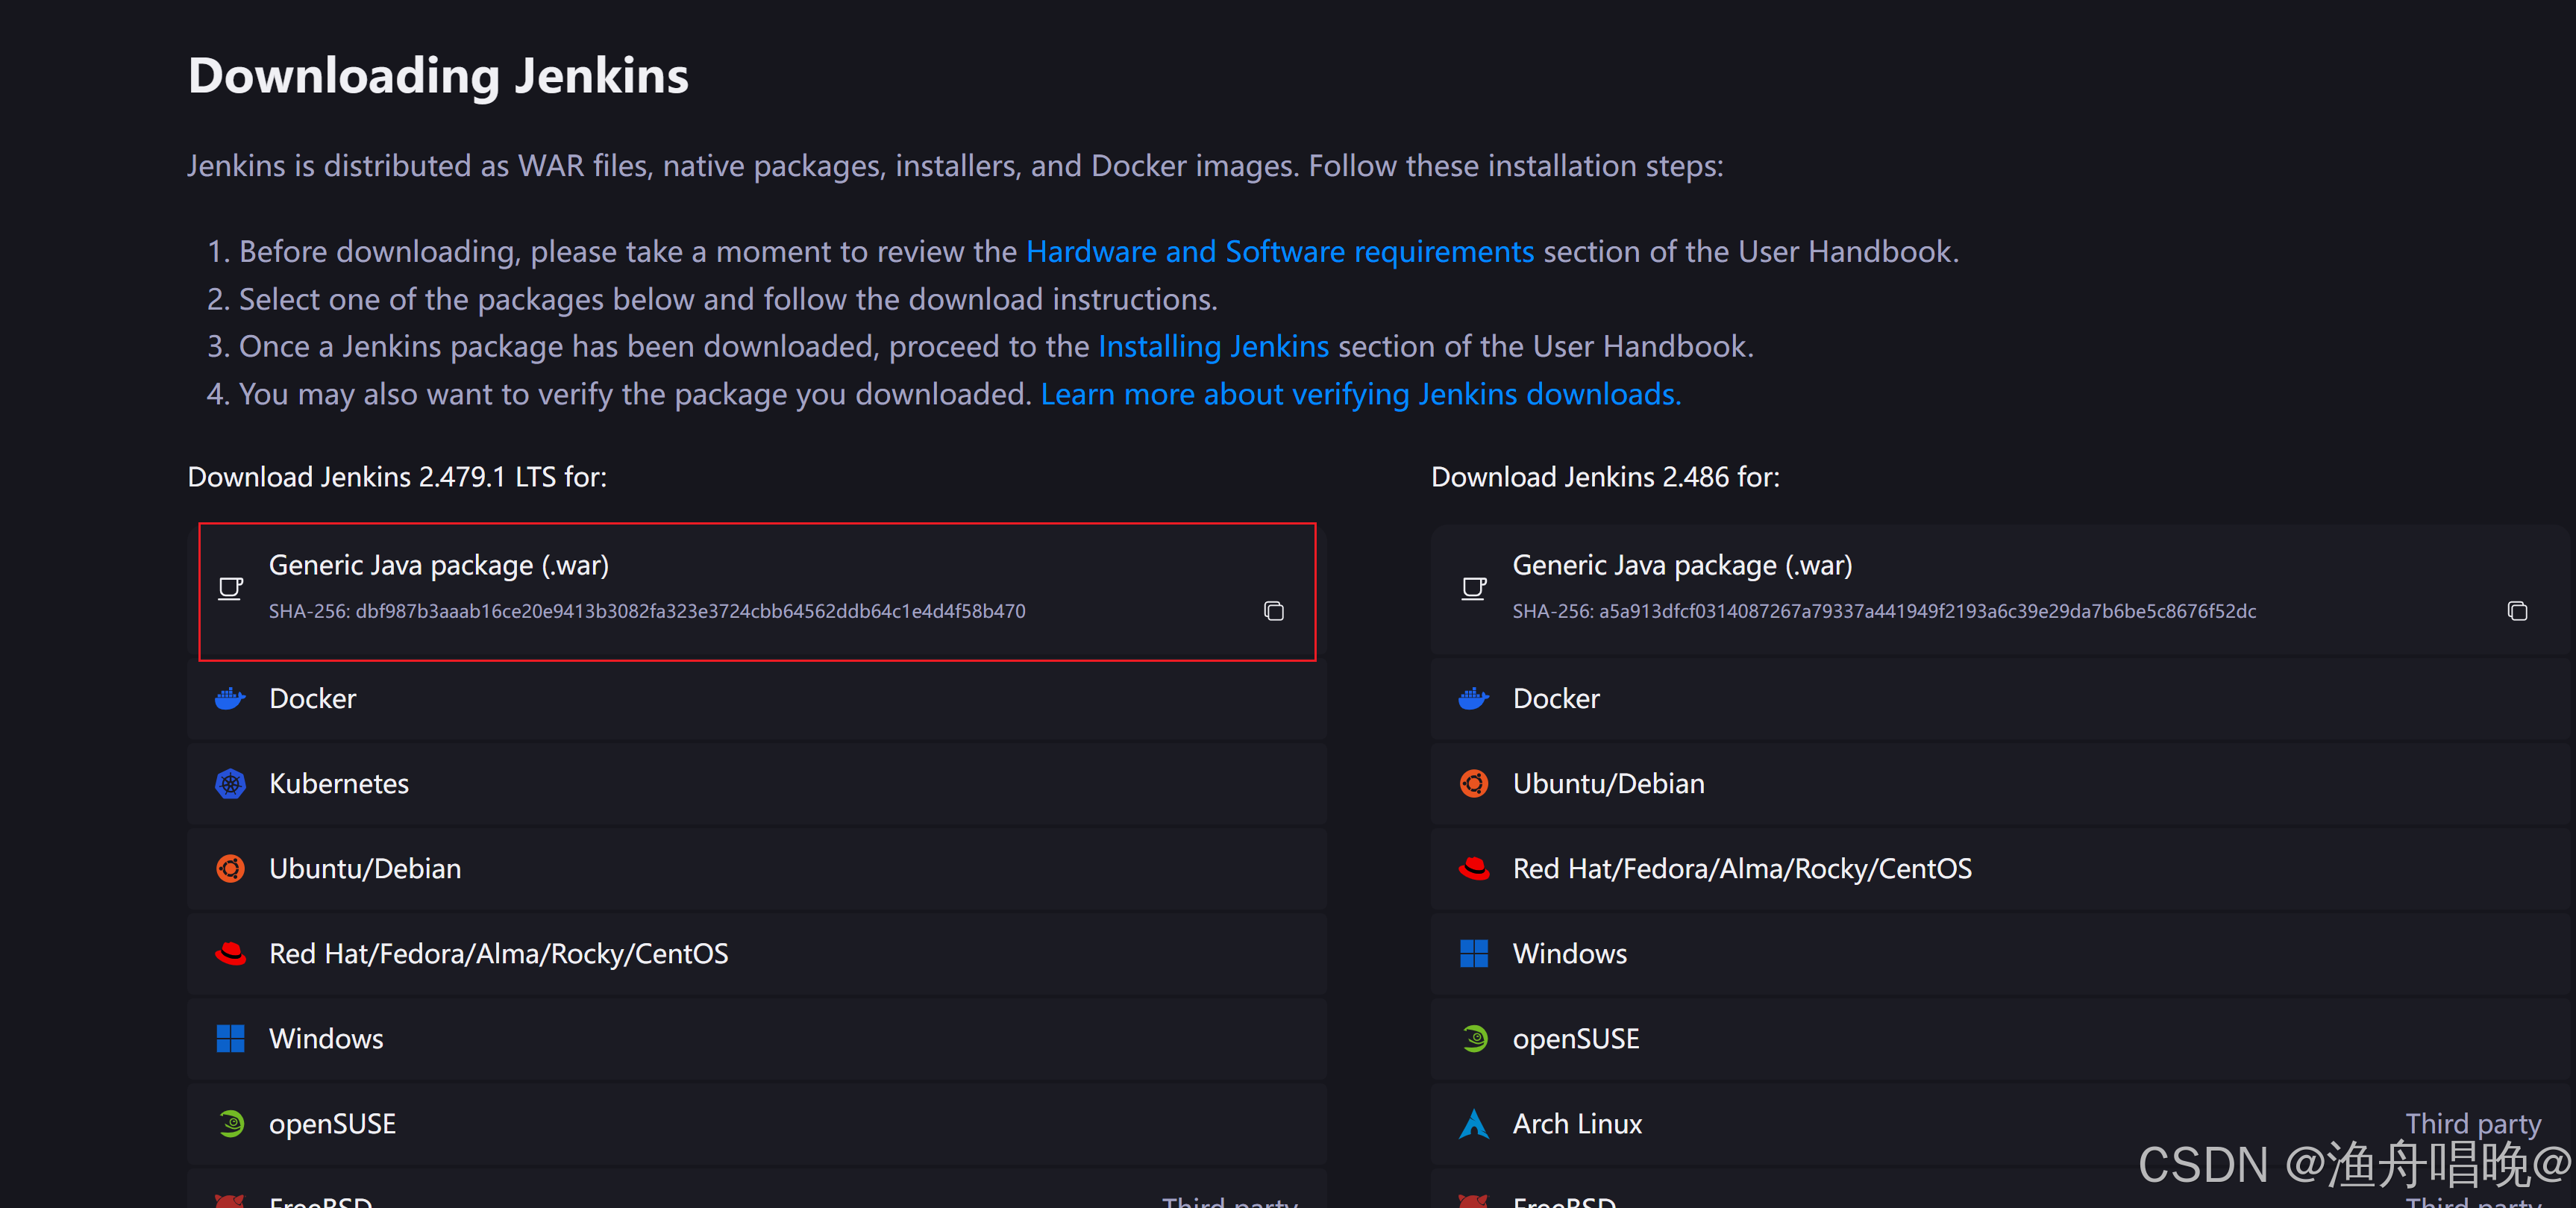2576x1208 pixels.
Task: Click the Docker whale icon in LTS column
Action: click(230, 698)
